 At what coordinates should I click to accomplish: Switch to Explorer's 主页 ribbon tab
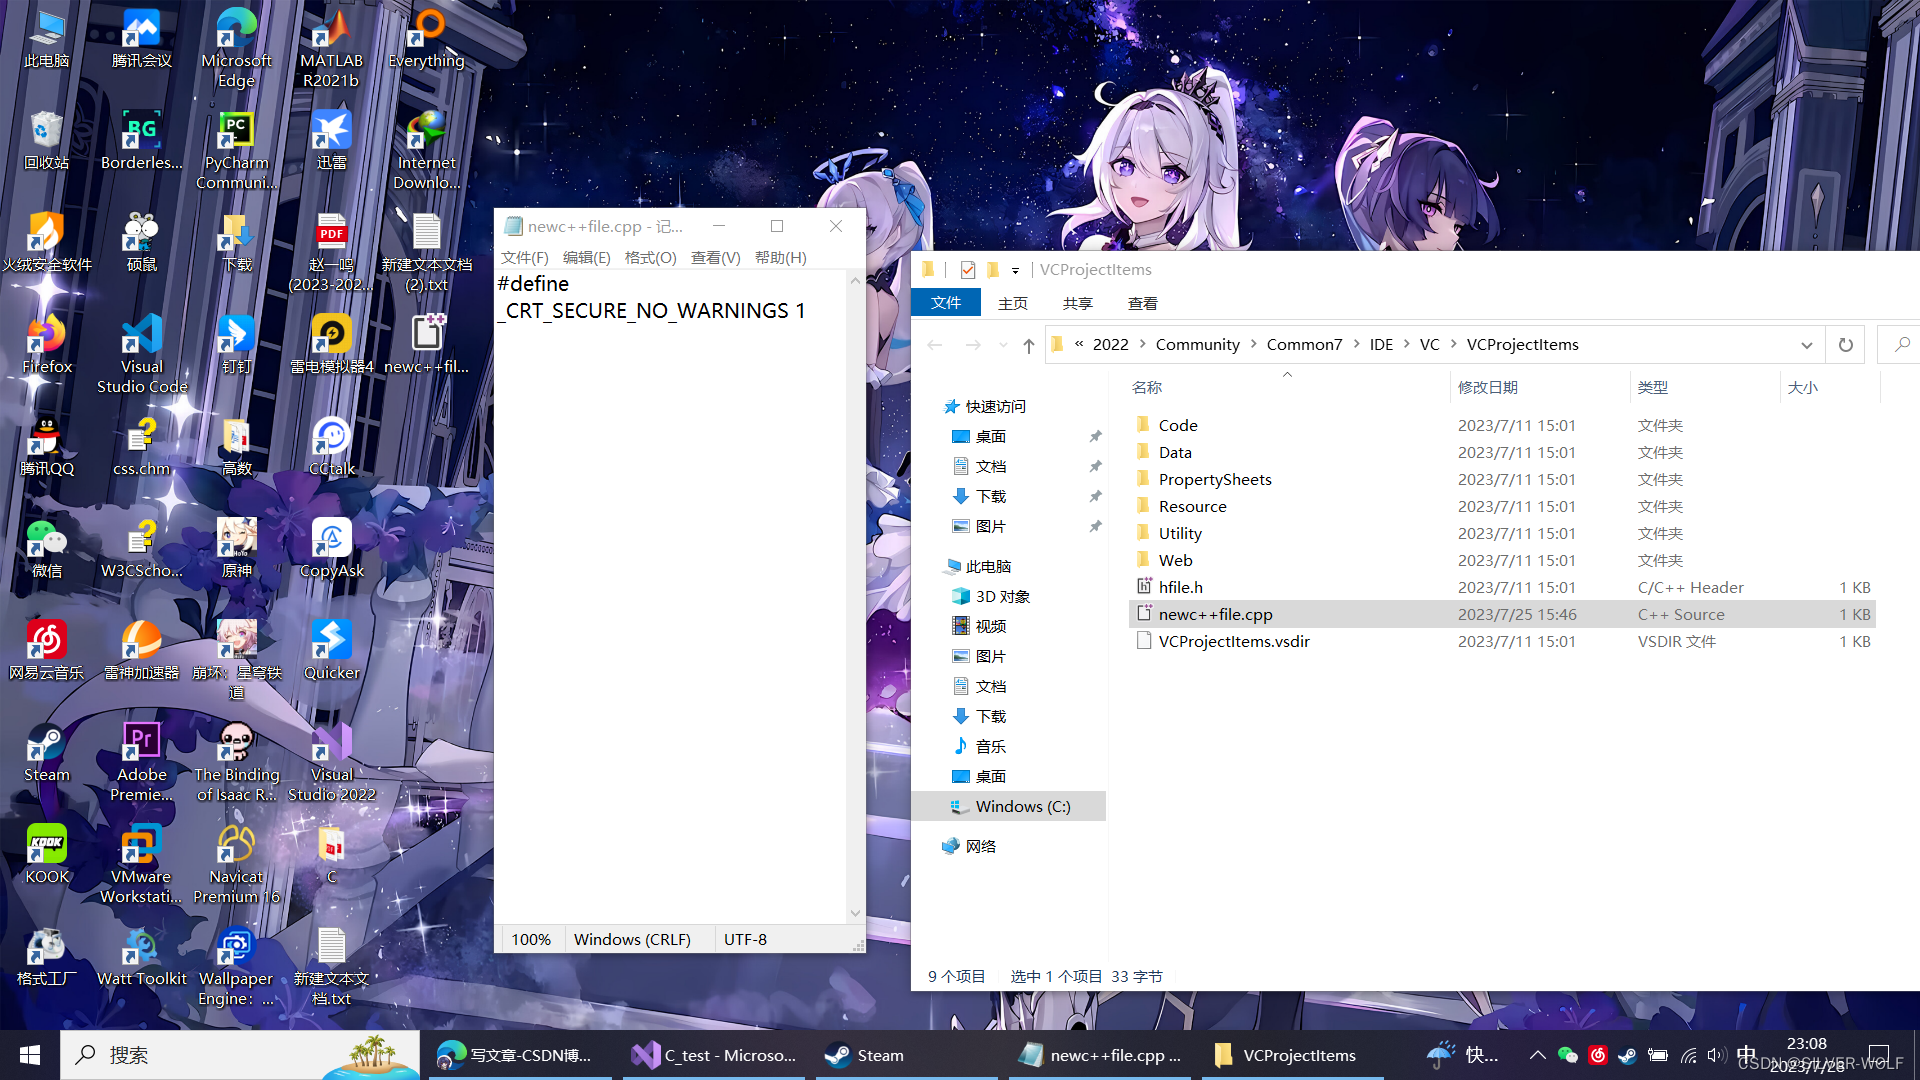[1013, 303]
